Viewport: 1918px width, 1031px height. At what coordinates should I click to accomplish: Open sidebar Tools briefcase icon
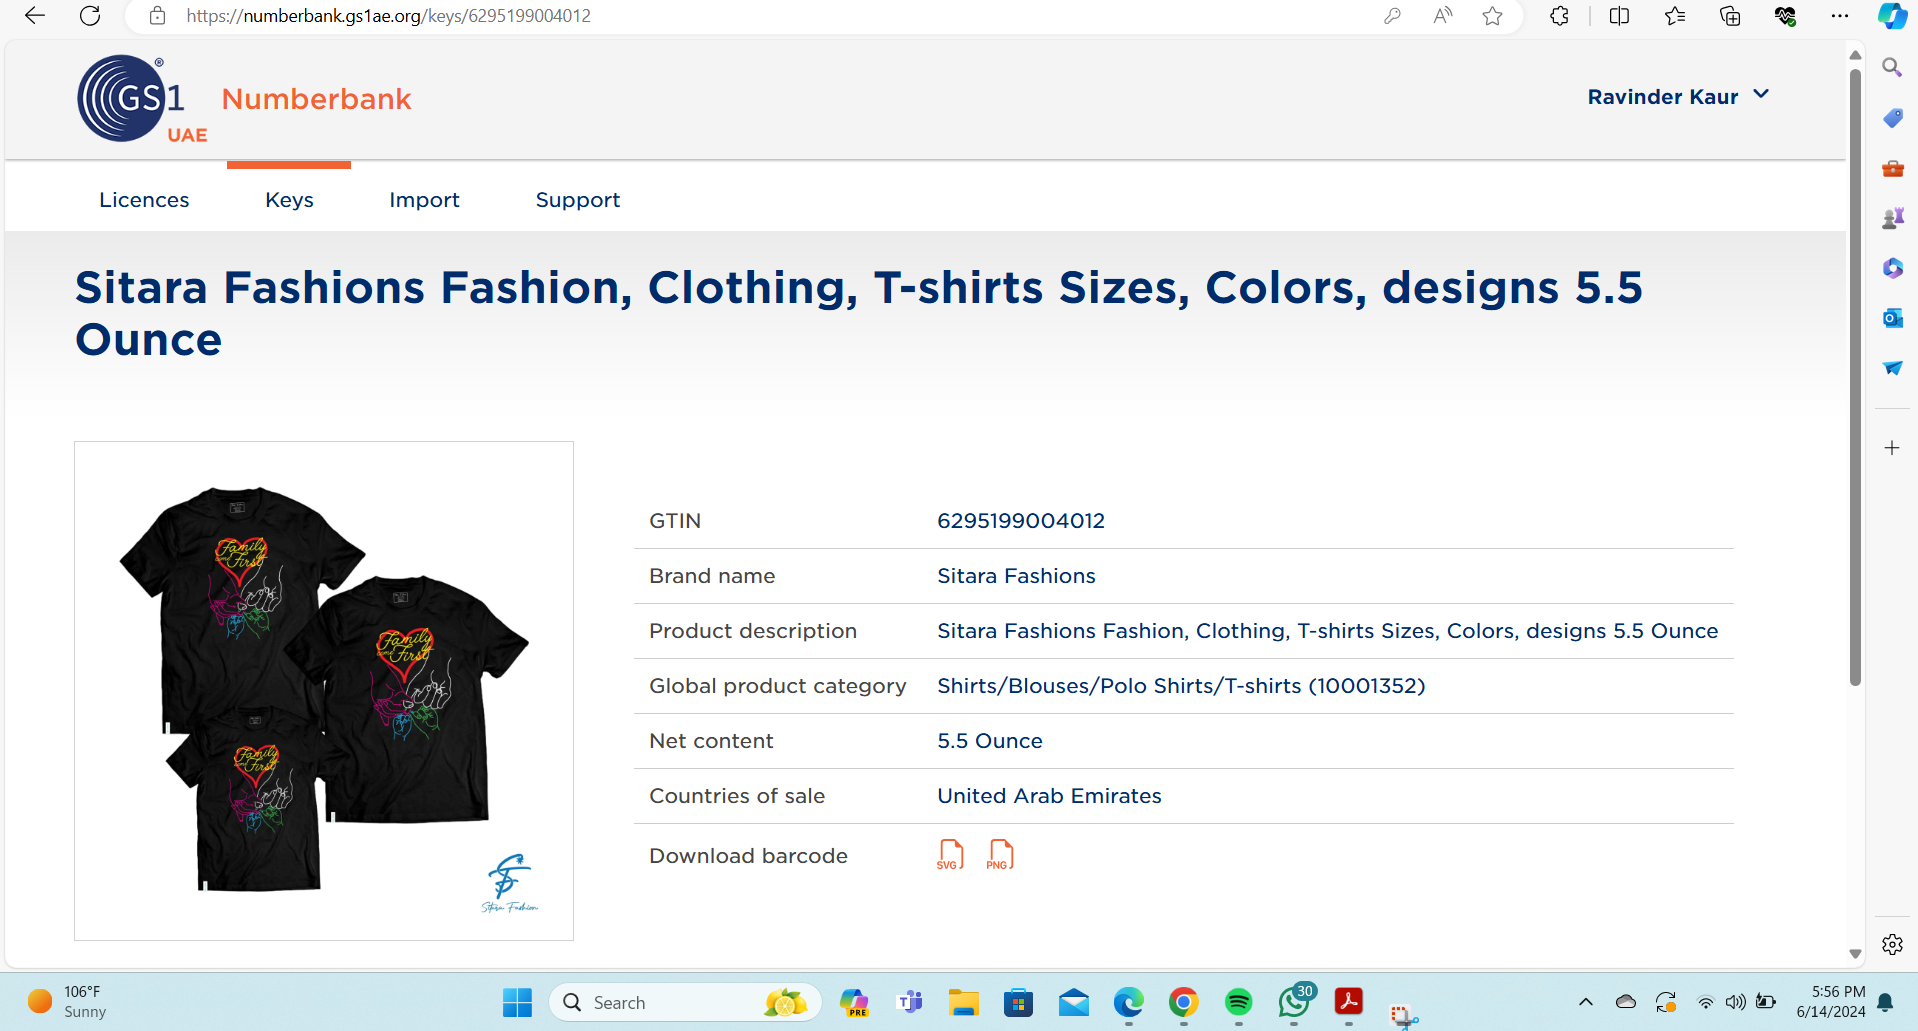(x=1892, y=168)
